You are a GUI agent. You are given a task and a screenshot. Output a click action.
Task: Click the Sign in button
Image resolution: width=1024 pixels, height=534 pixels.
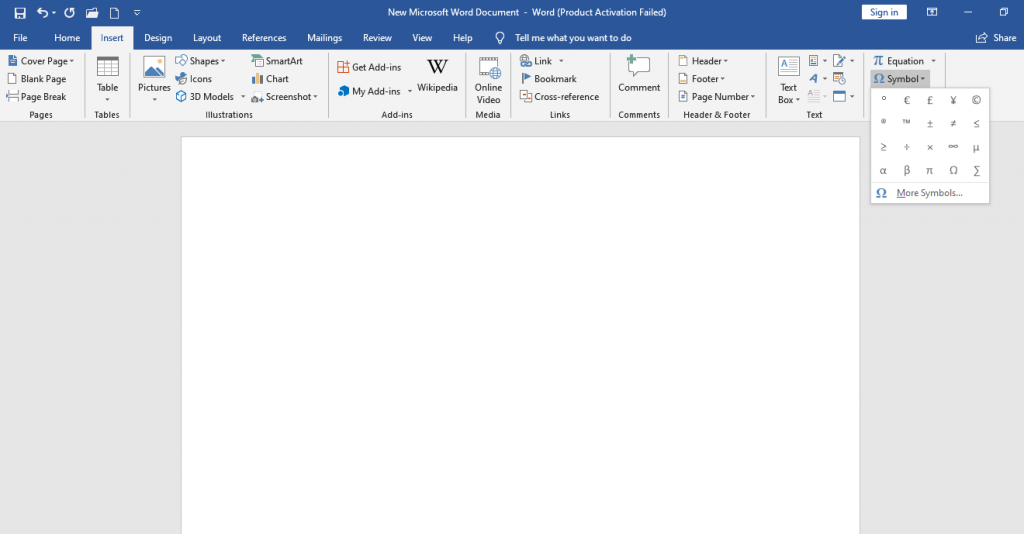tap(884, 12)
